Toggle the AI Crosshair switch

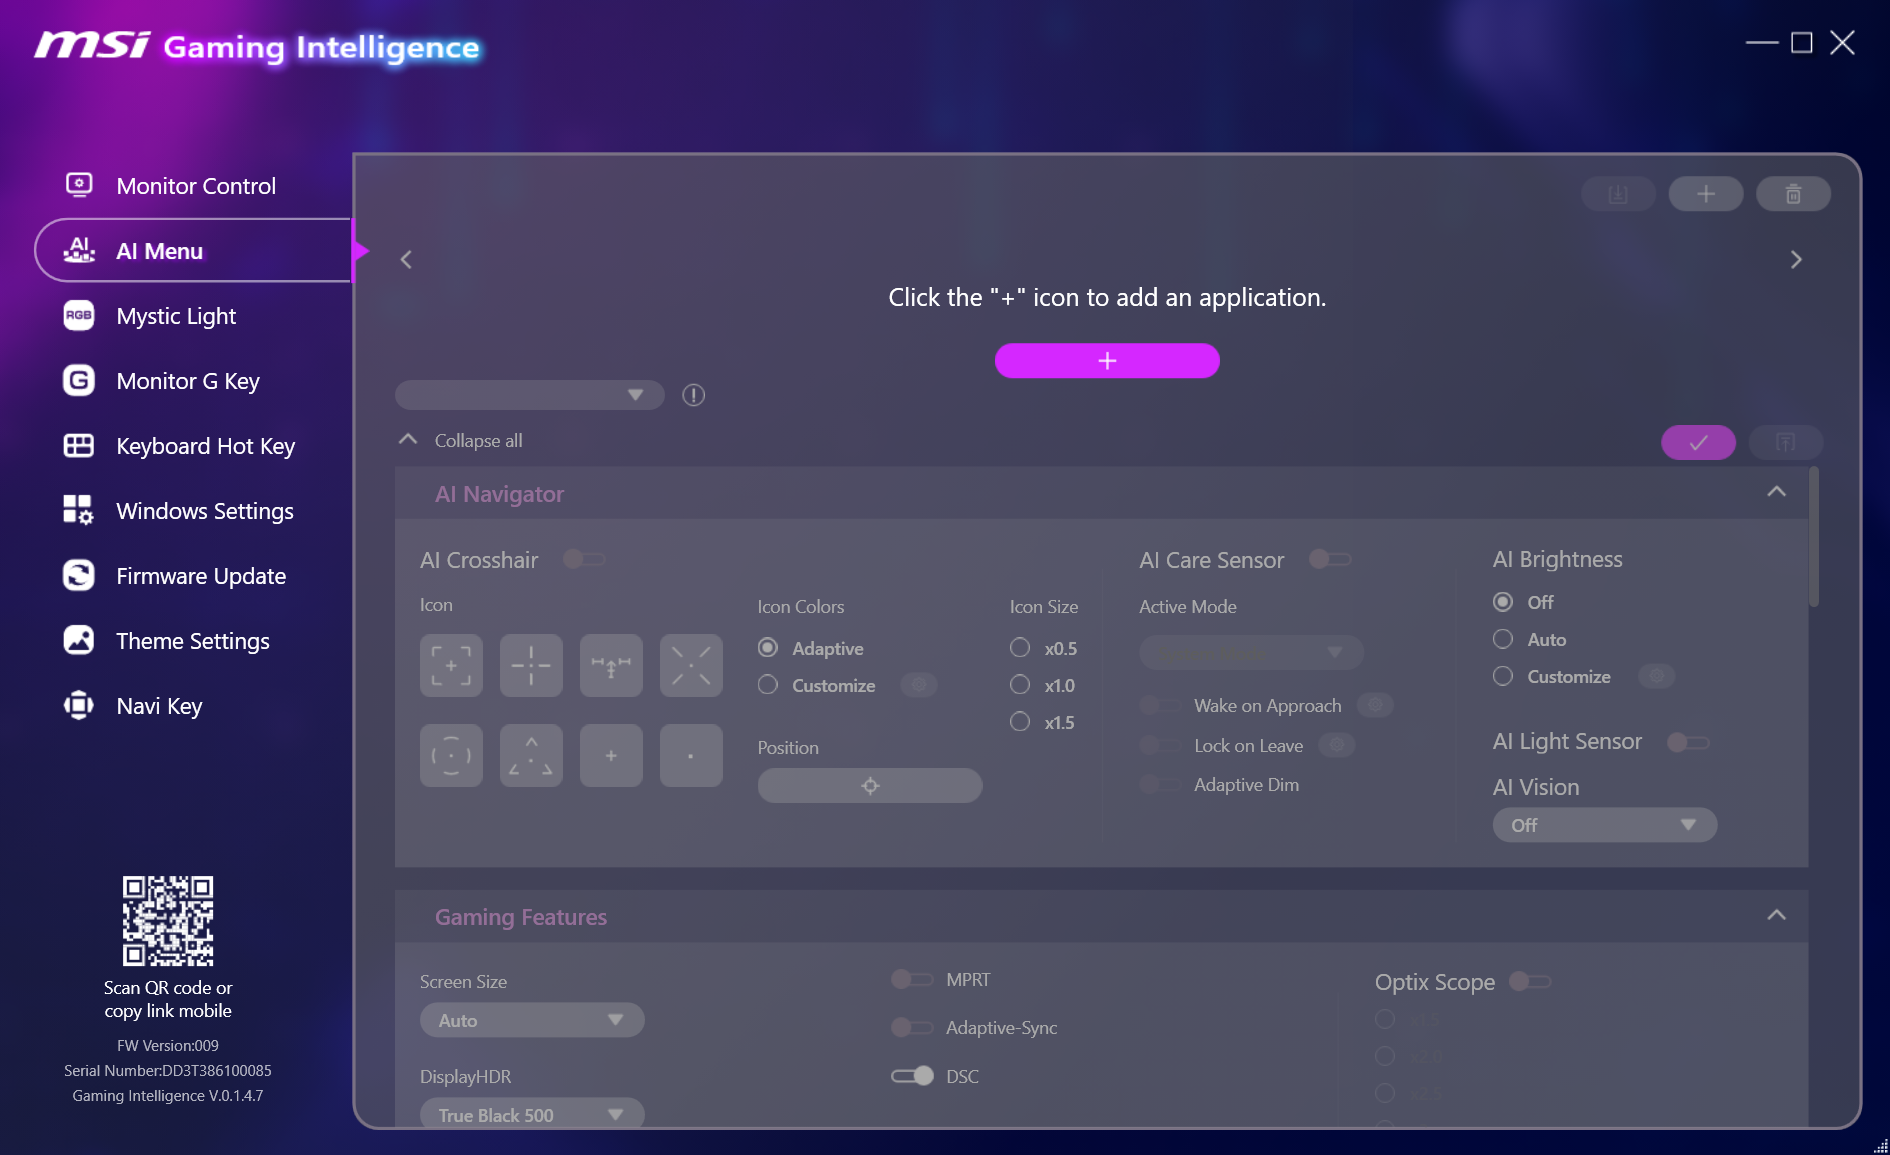[584, 559]
